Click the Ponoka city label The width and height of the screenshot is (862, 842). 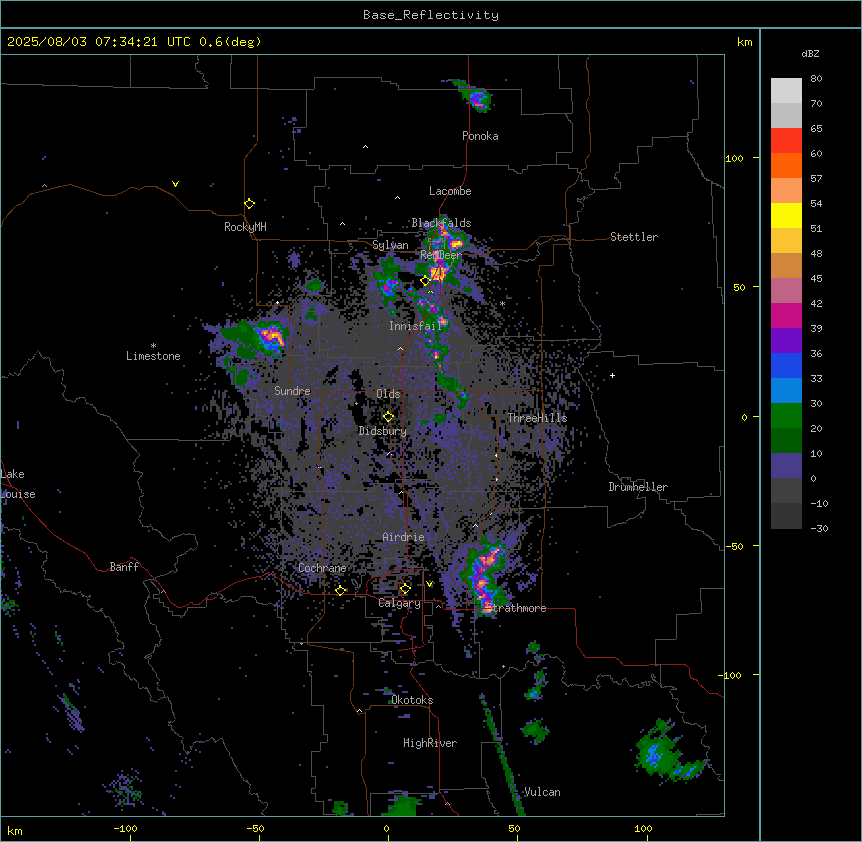click(480, 136)
